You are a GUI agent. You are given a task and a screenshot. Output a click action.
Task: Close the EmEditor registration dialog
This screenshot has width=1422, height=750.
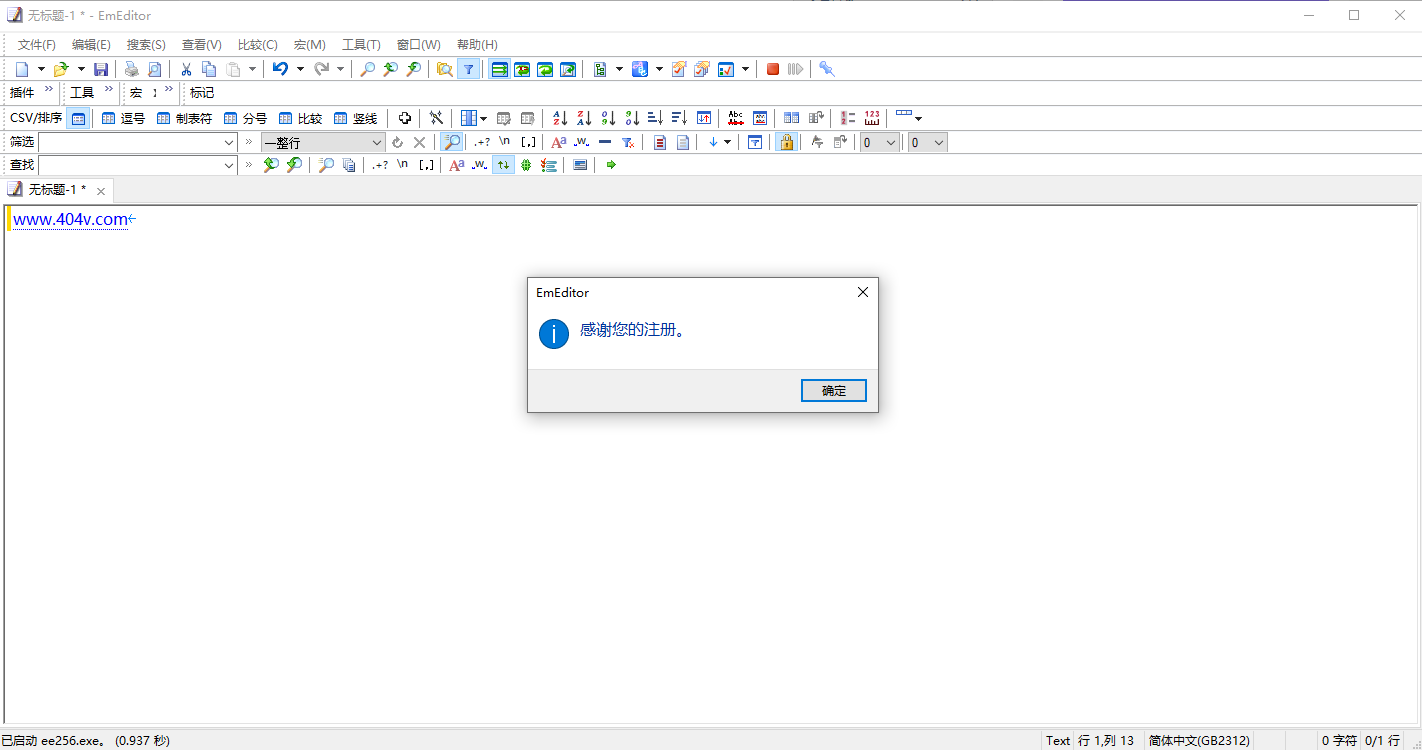click(863, 292)
